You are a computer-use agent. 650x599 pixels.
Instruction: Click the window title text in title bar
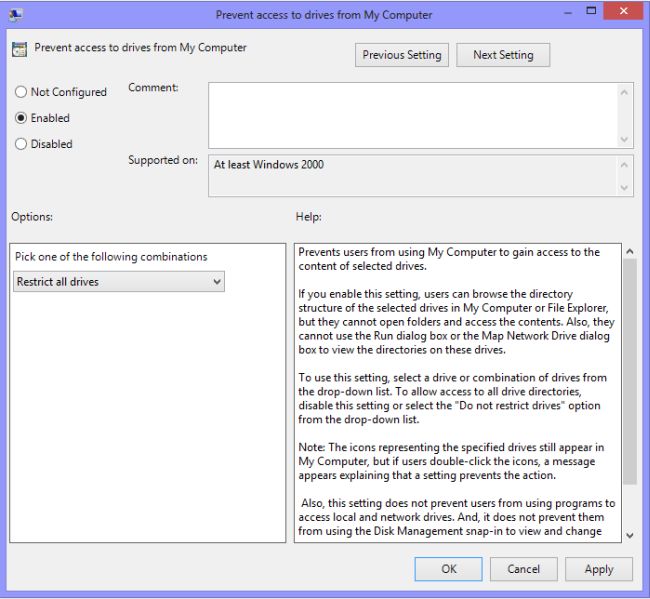[324, 15]
